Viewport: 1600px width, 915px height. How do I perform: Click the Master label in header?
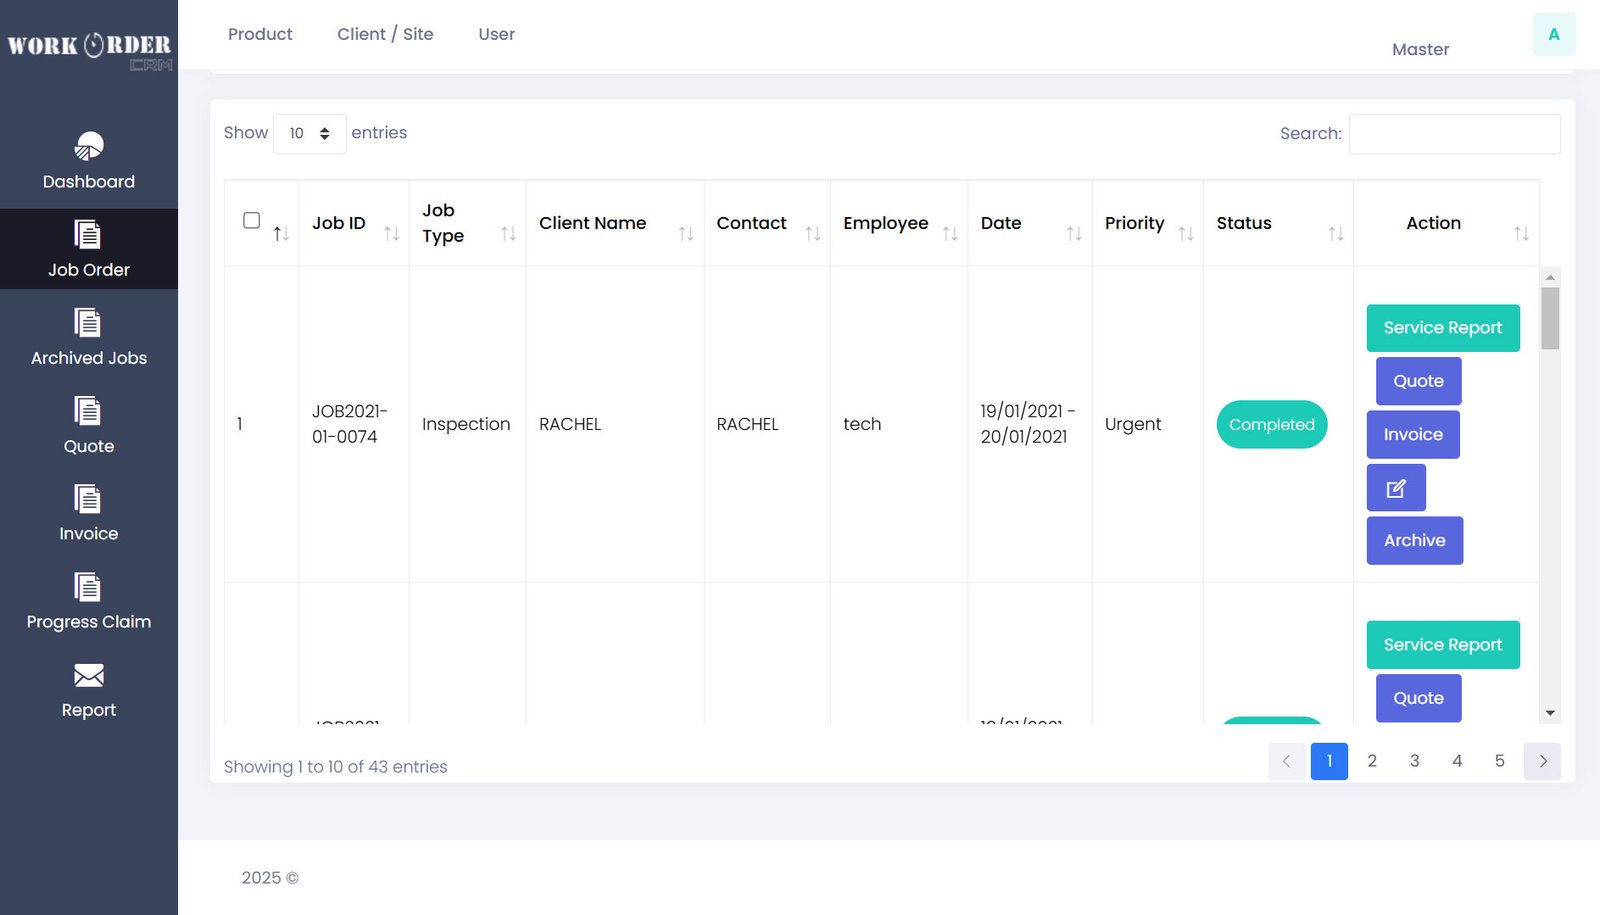click(x=1420, y=49)
